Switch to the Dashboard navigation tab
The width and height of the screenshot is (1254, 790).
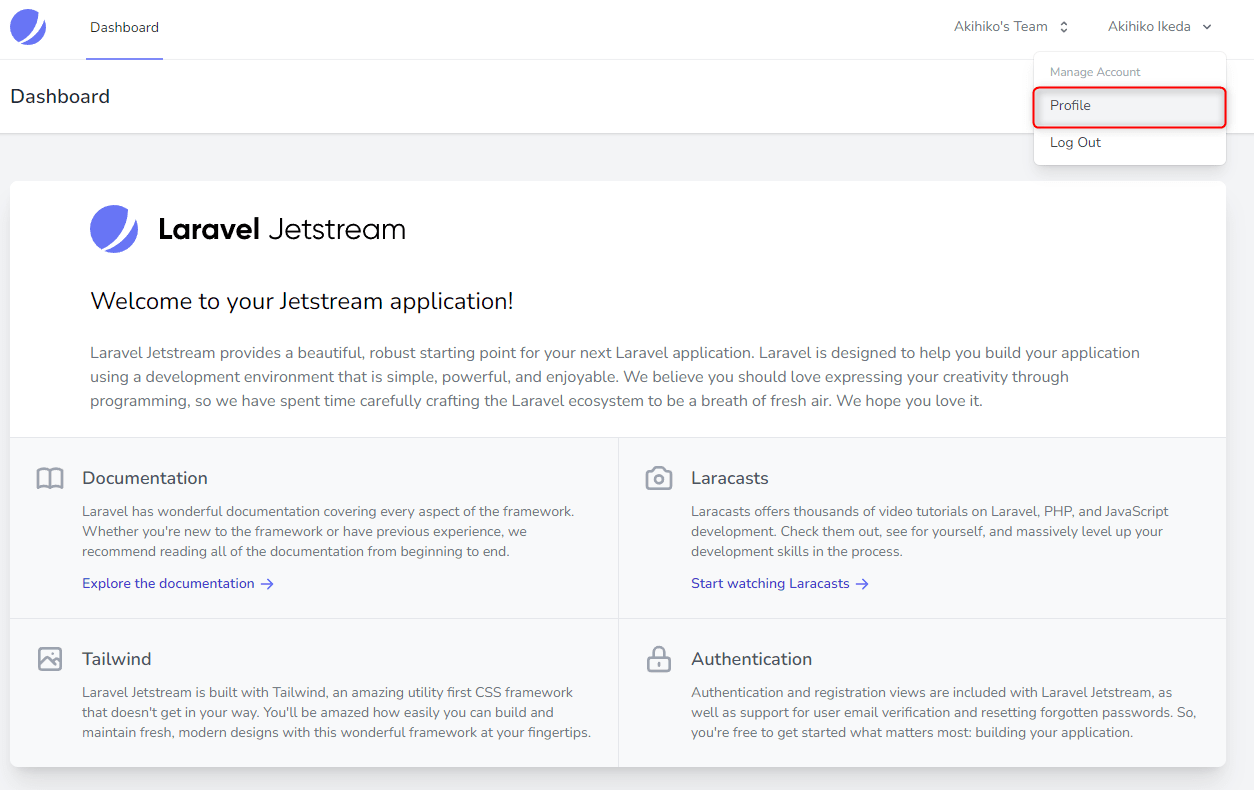click(x=124, y=27)
